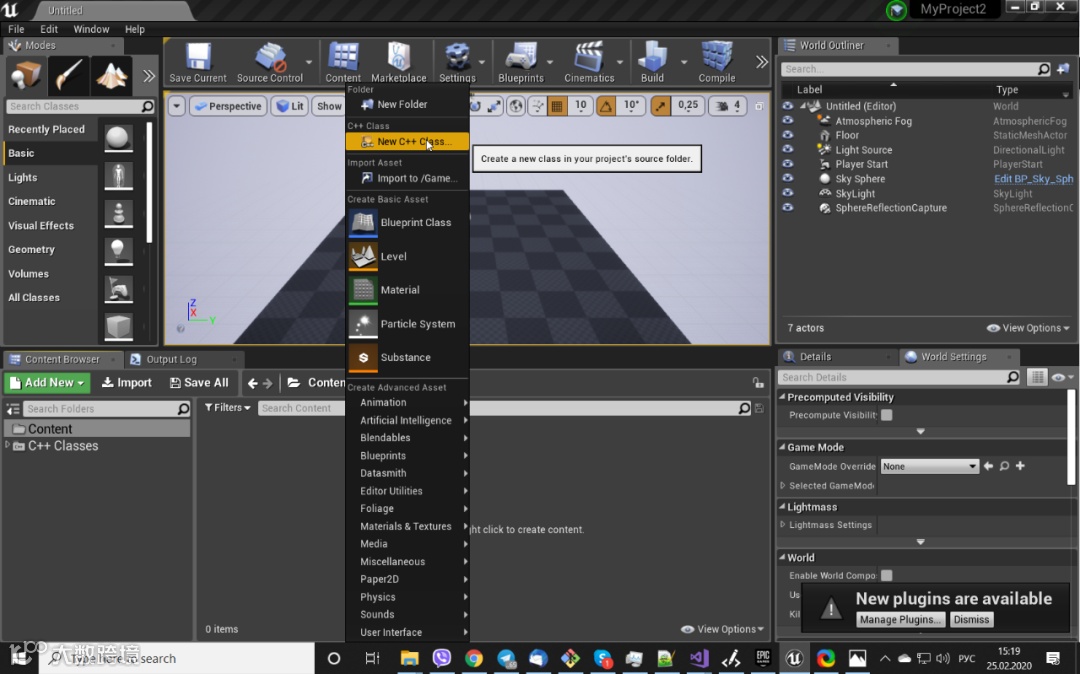Choose the Material asset icon
Image resolution: width=1080 pixels, height=674 pixels.
tap(363, 291)
